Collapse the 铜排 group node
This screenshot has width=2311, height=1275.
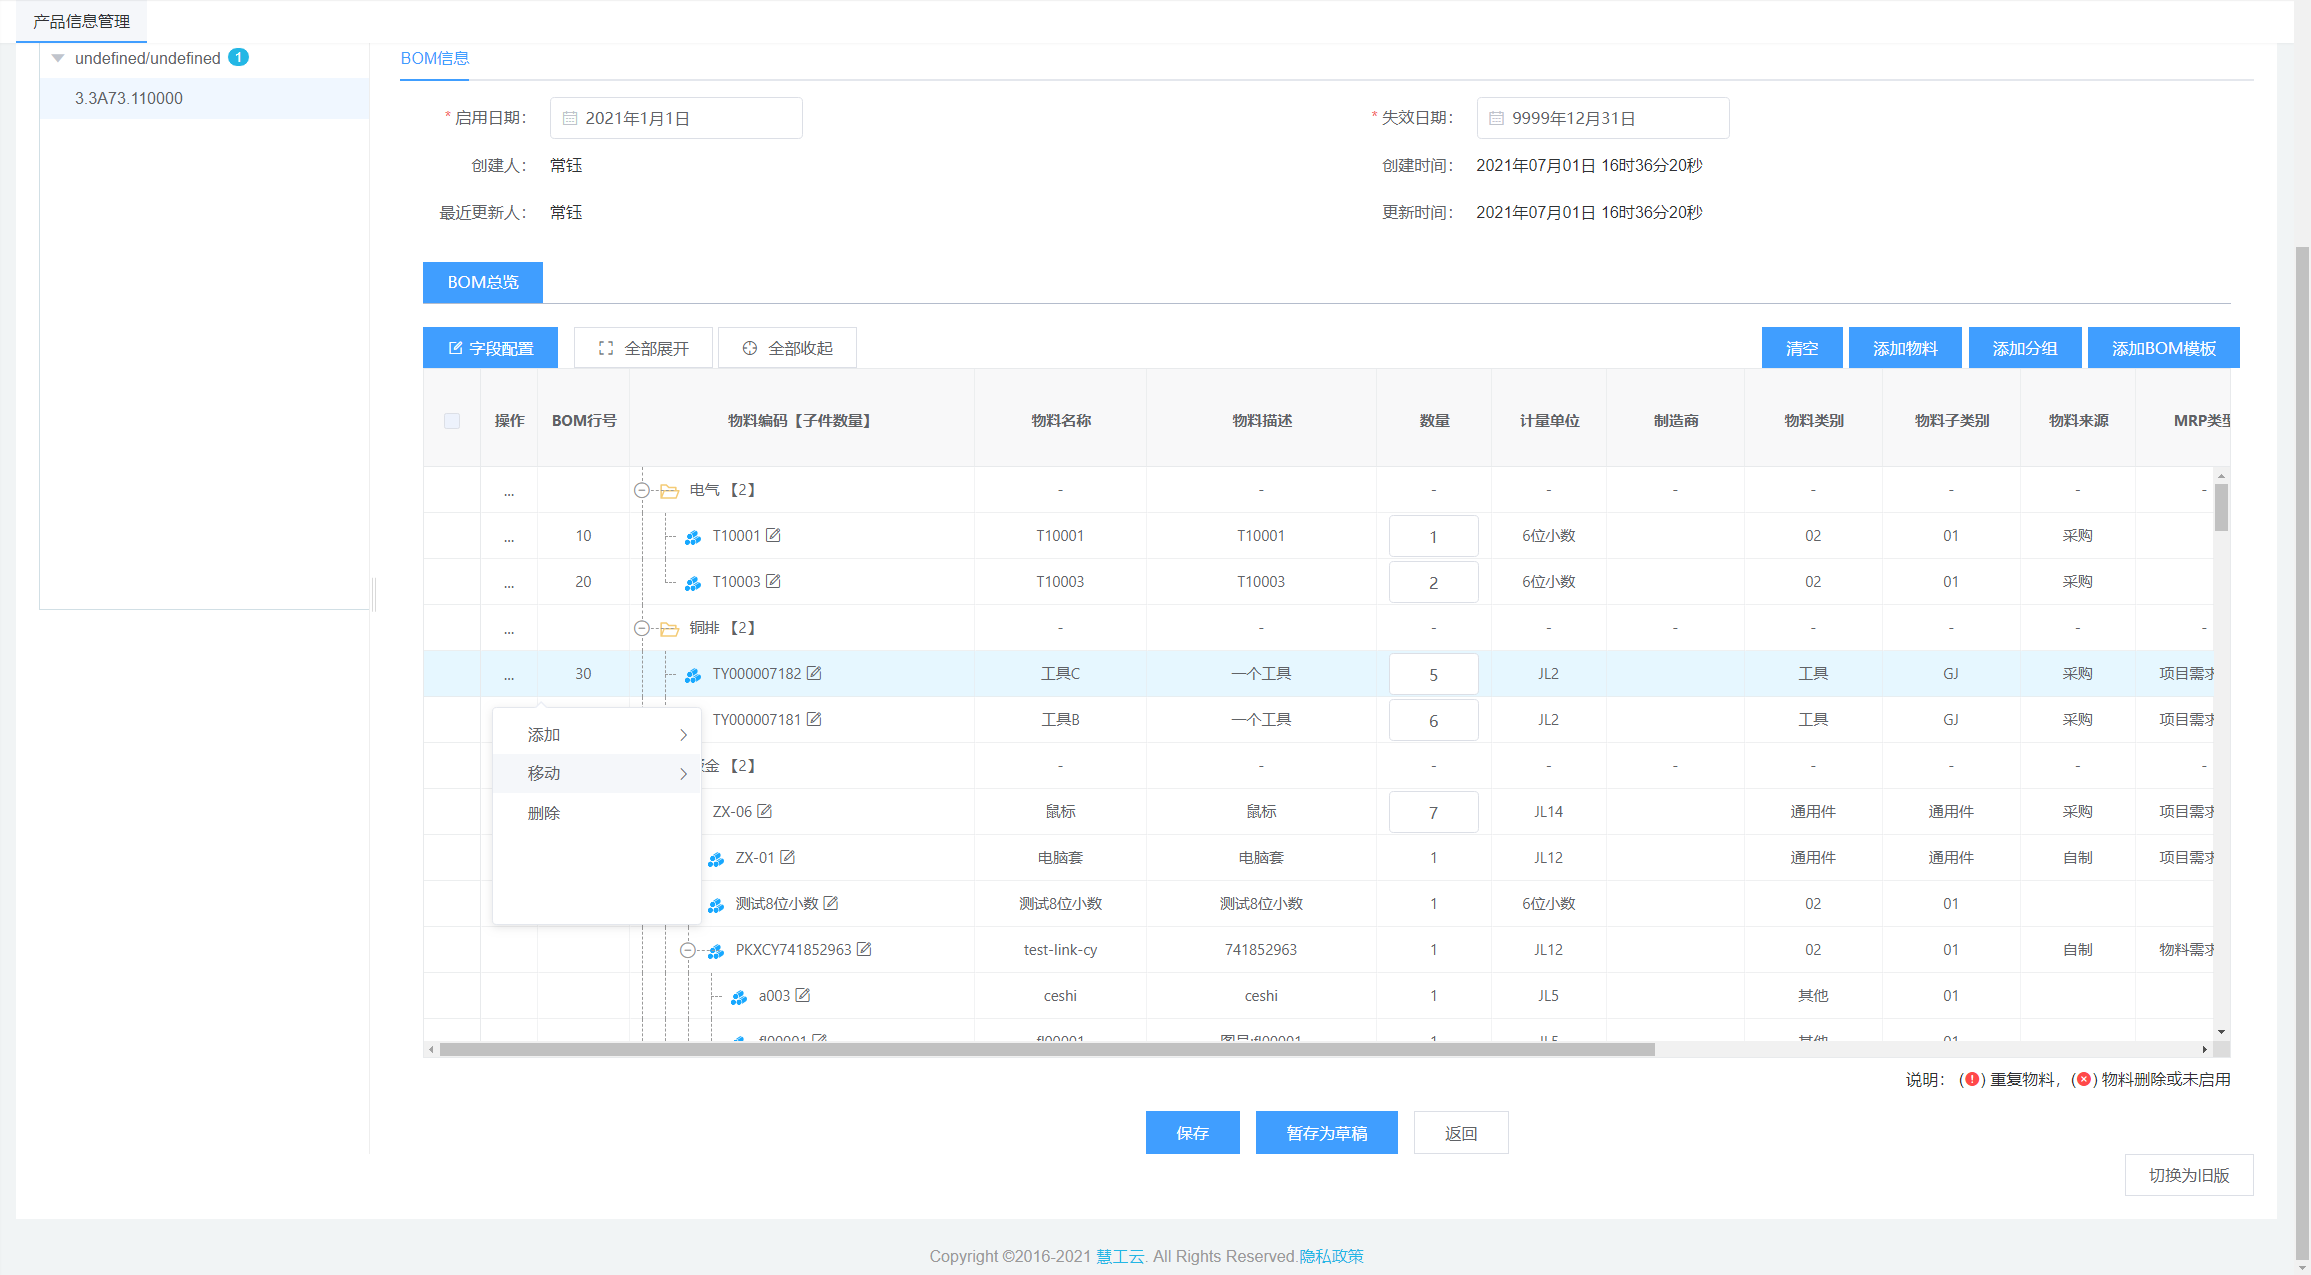tap(642, 628)
